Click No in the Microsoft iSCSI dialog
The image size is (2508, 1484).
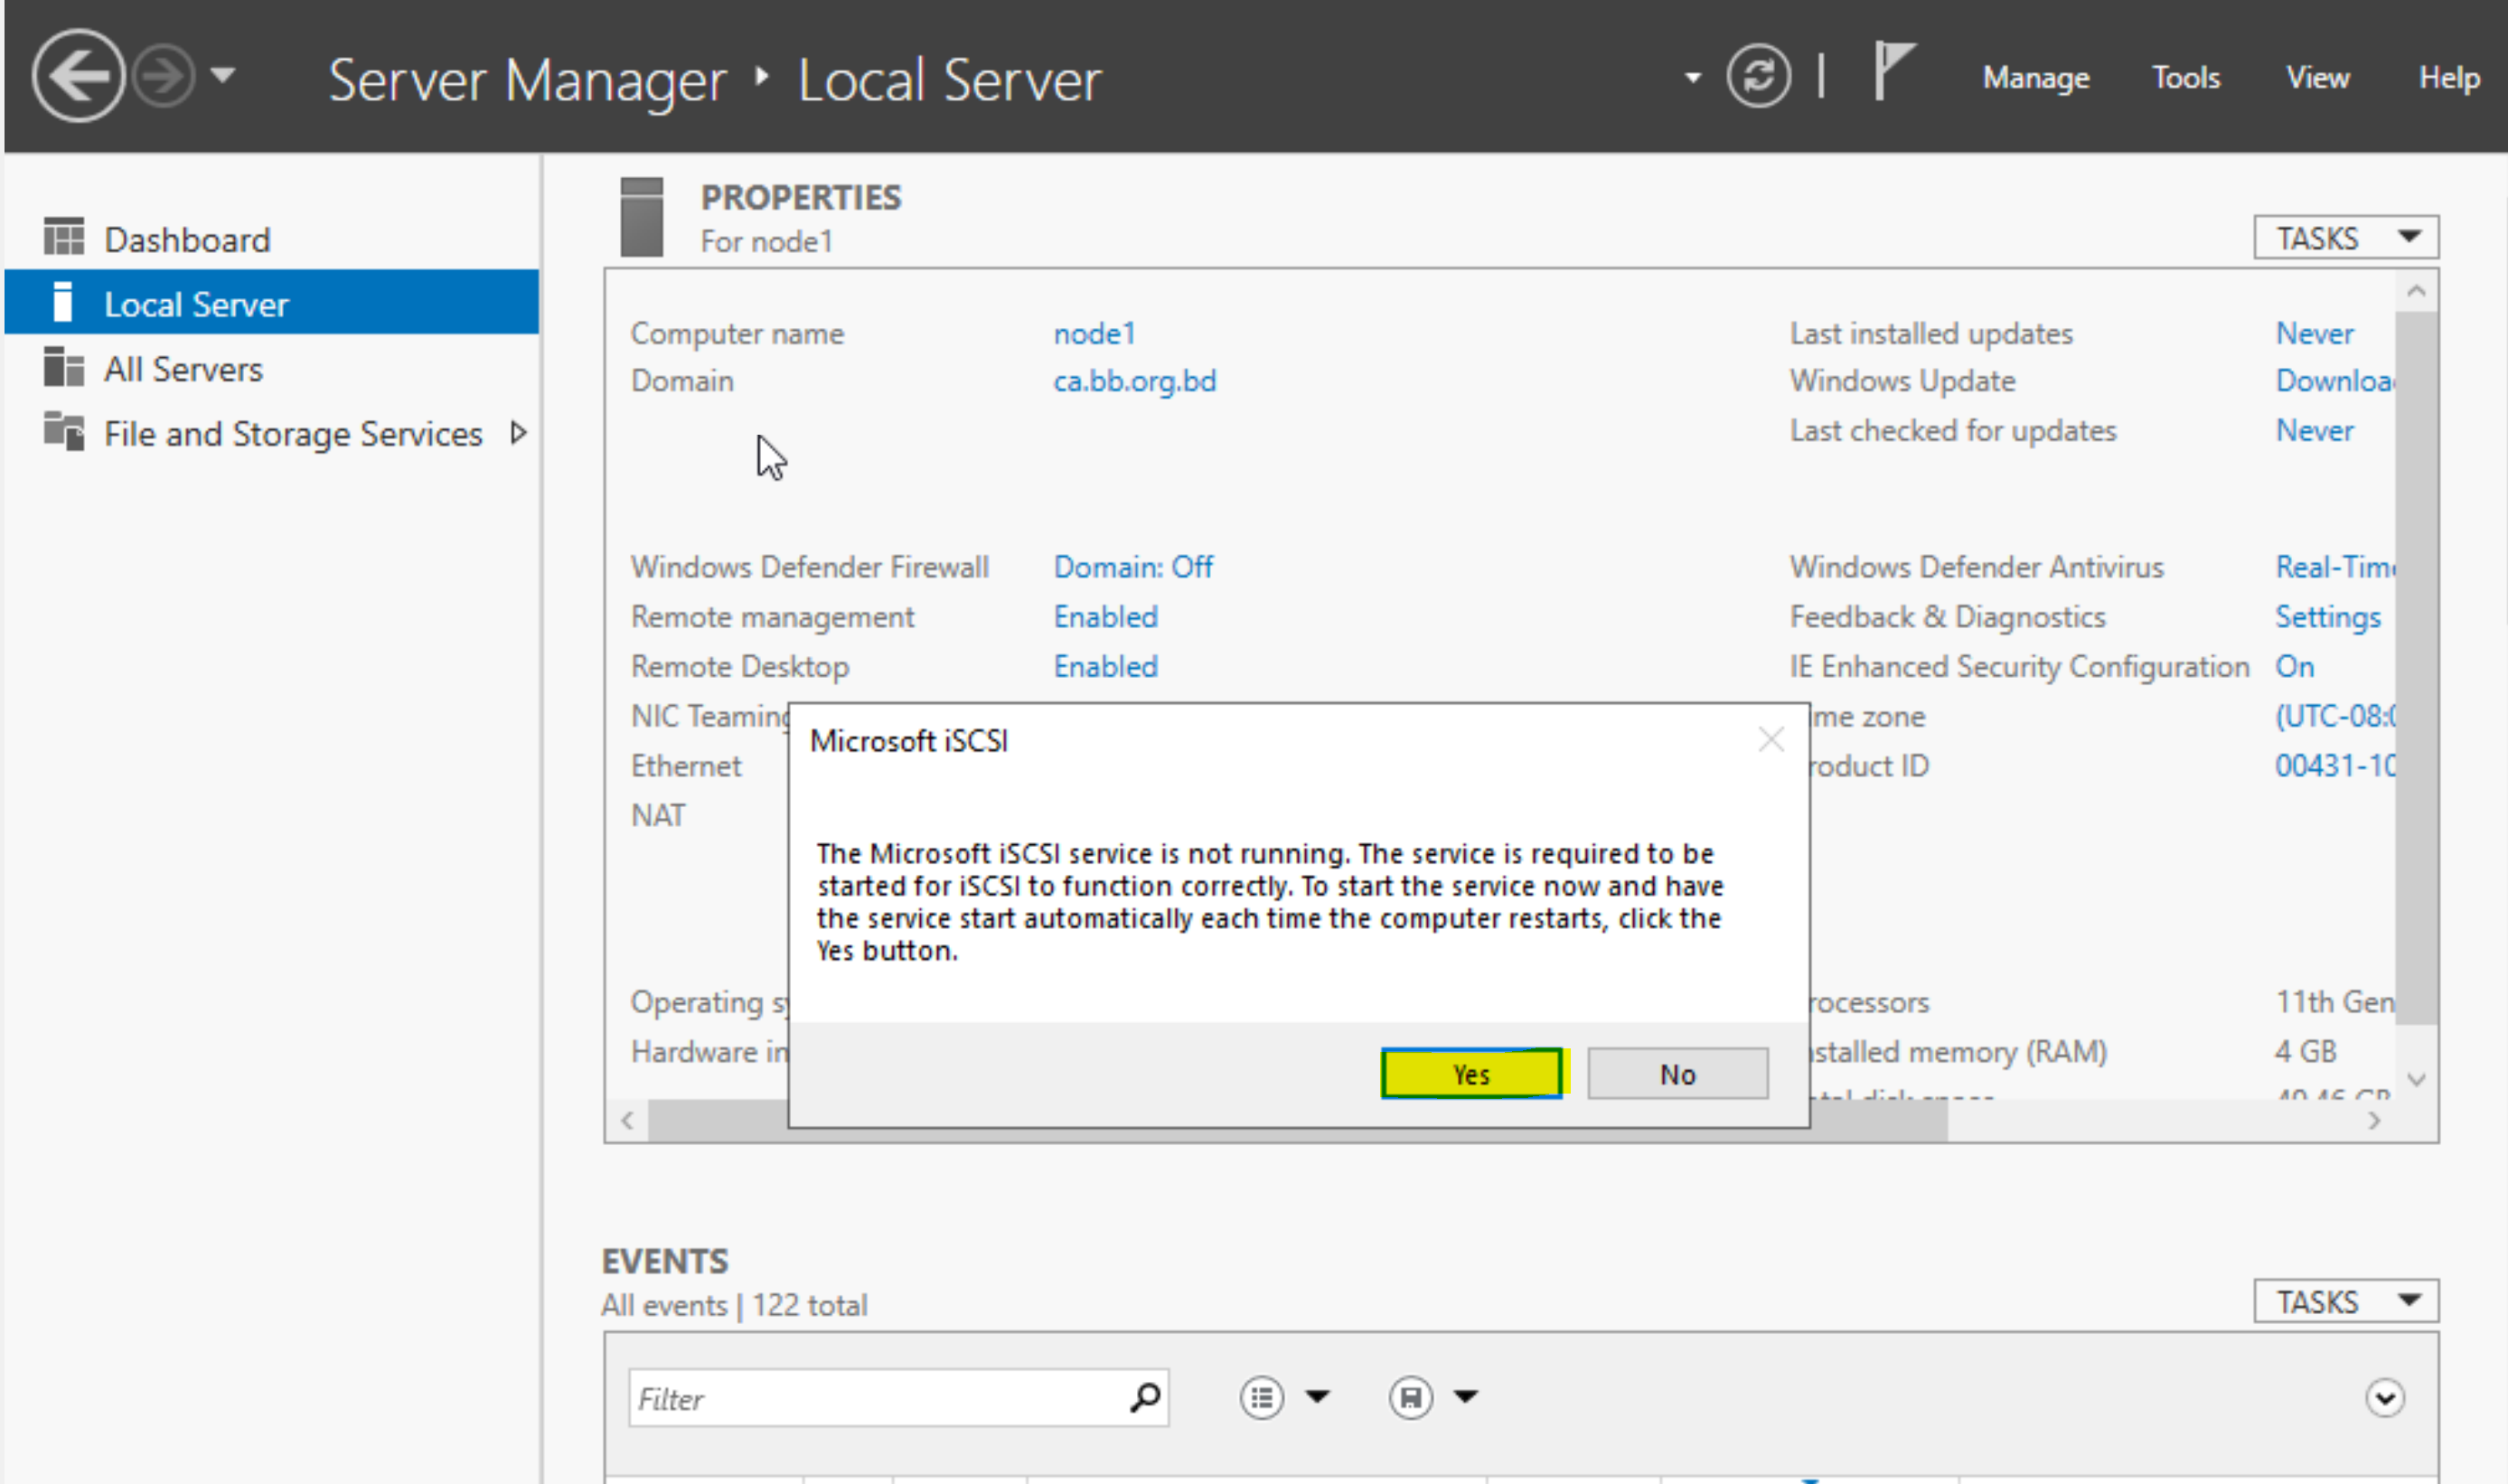pos(1677,1074)
